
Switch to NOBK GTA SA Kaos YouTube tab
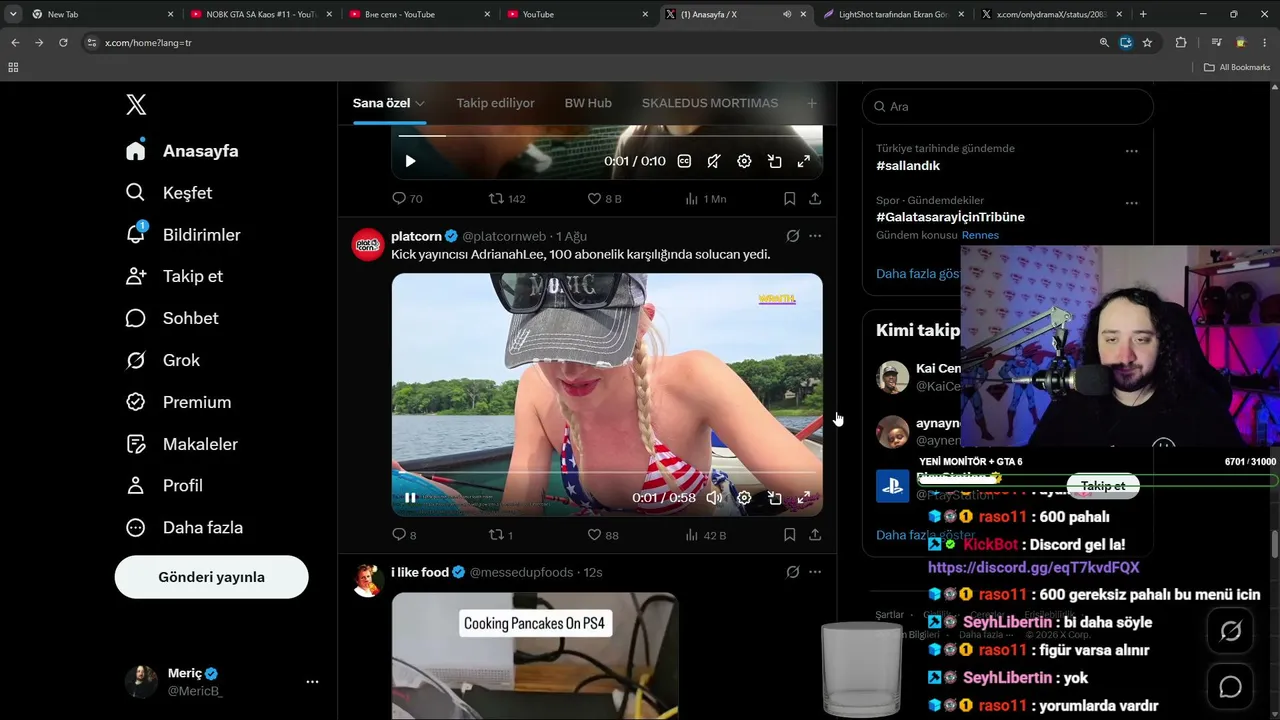click(261, 14)
